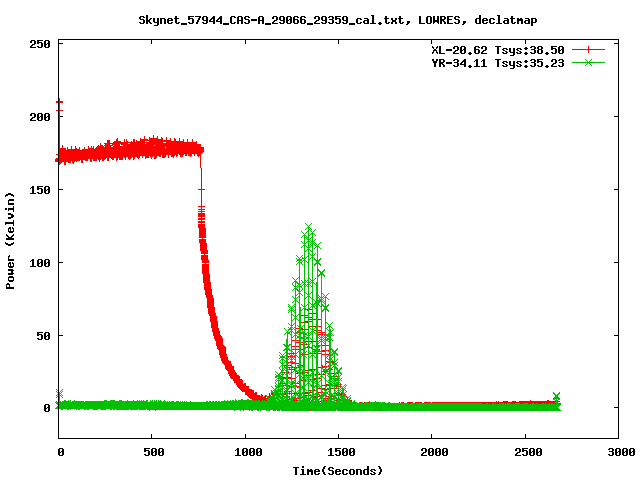Click the x-axis tick label 2000
The width and height of the screenshot is (640, 480).
[434, 452]
